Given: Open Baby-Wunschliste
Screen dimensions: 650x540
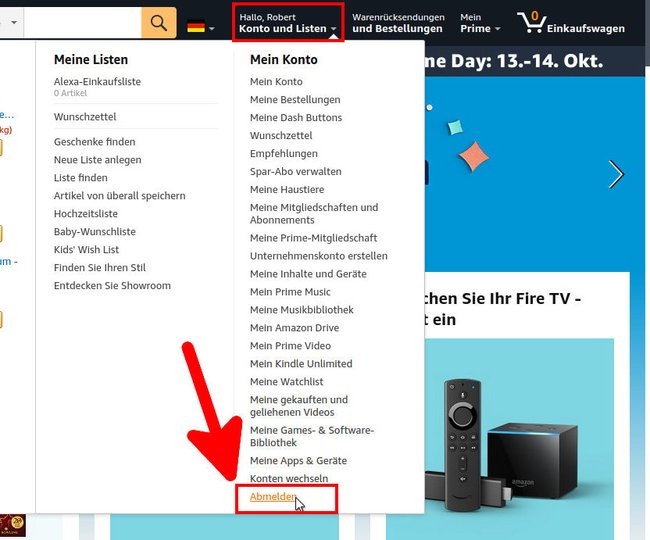Looking at the screenshot, I should pos(95,232).
